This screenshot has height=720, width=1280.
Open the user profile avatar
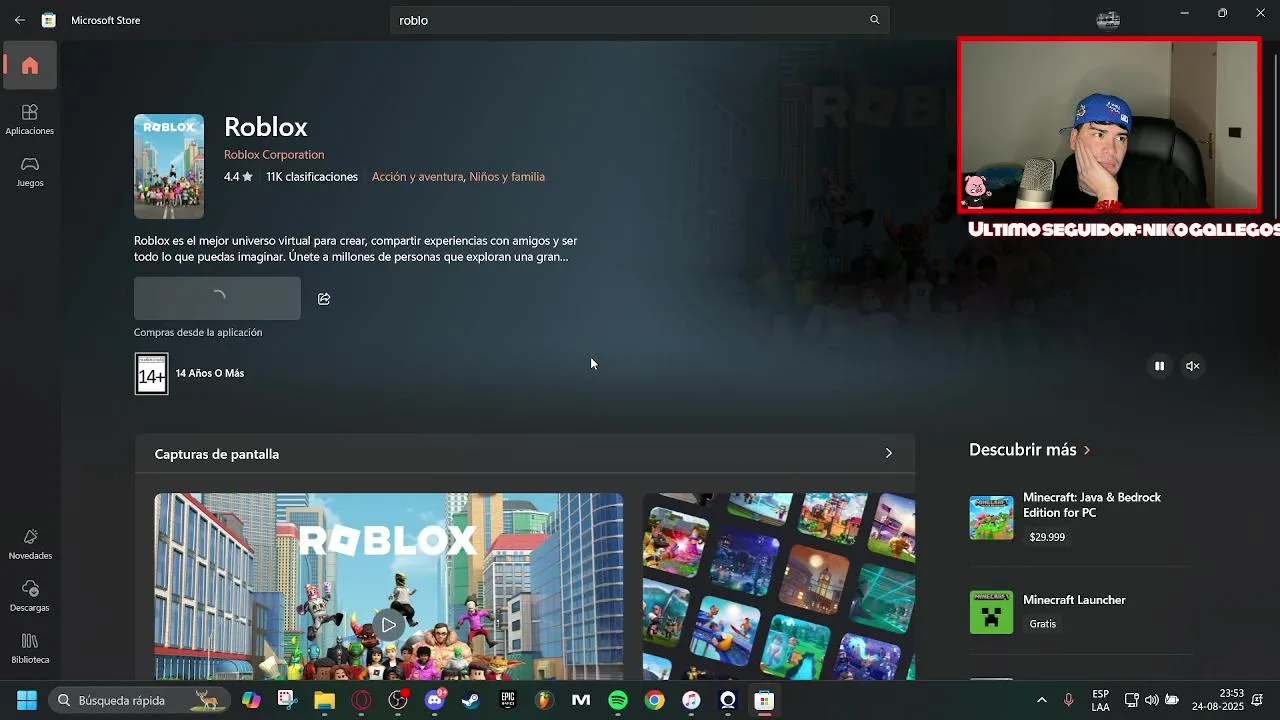pos(1108,20)
